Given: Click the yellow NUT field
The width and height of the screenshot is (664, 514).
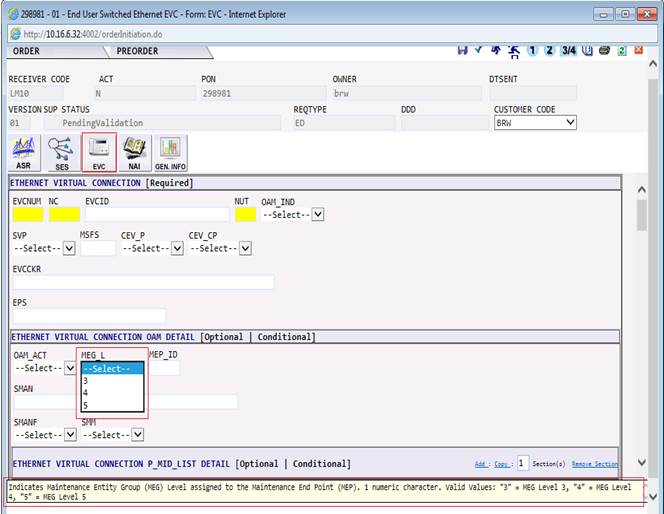Looking at the screenshot, I should pos(246,214).
